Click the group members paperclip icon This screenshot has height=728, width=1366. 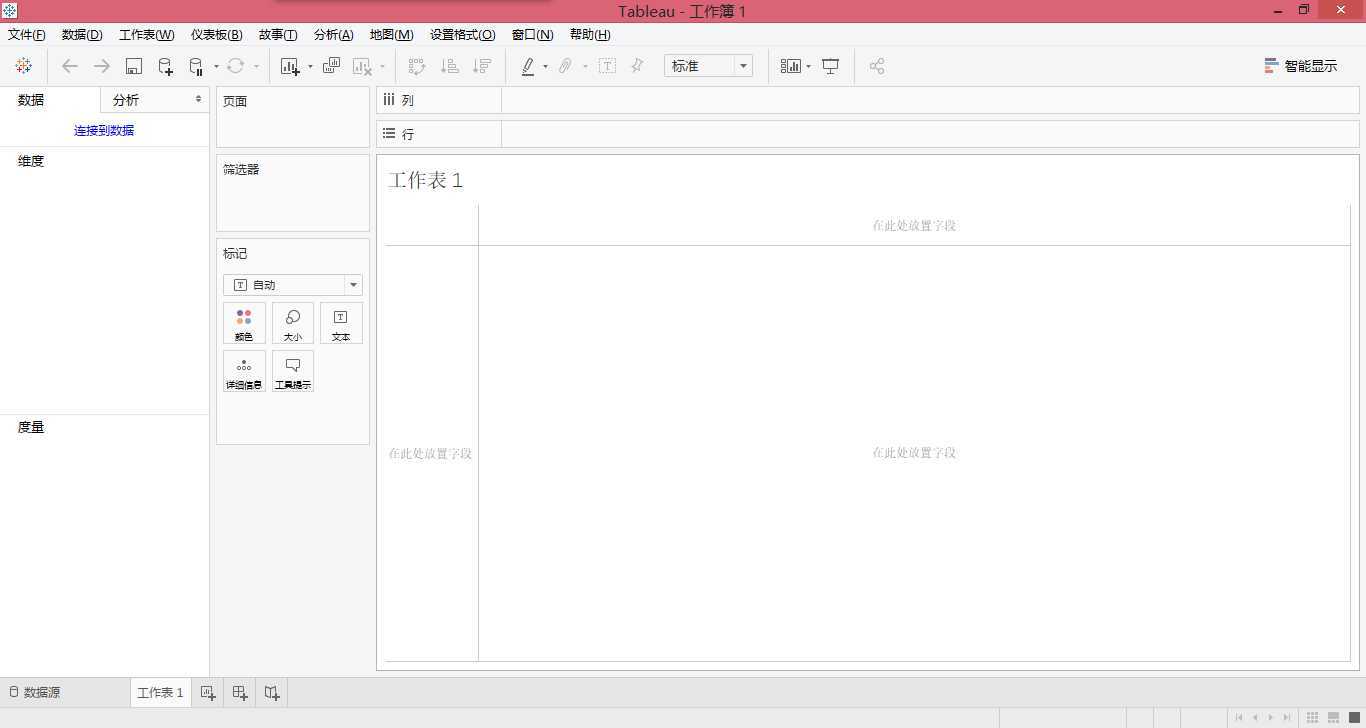[565, 66]
